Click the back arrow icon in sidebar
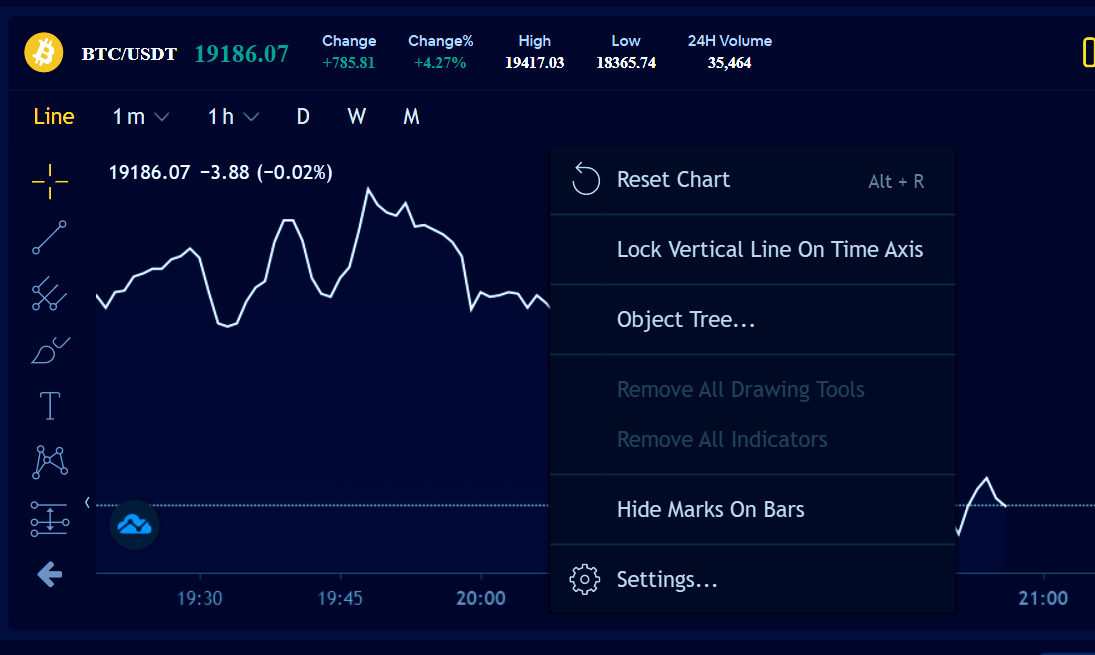 pyautogui.click(x=50, y=575)
